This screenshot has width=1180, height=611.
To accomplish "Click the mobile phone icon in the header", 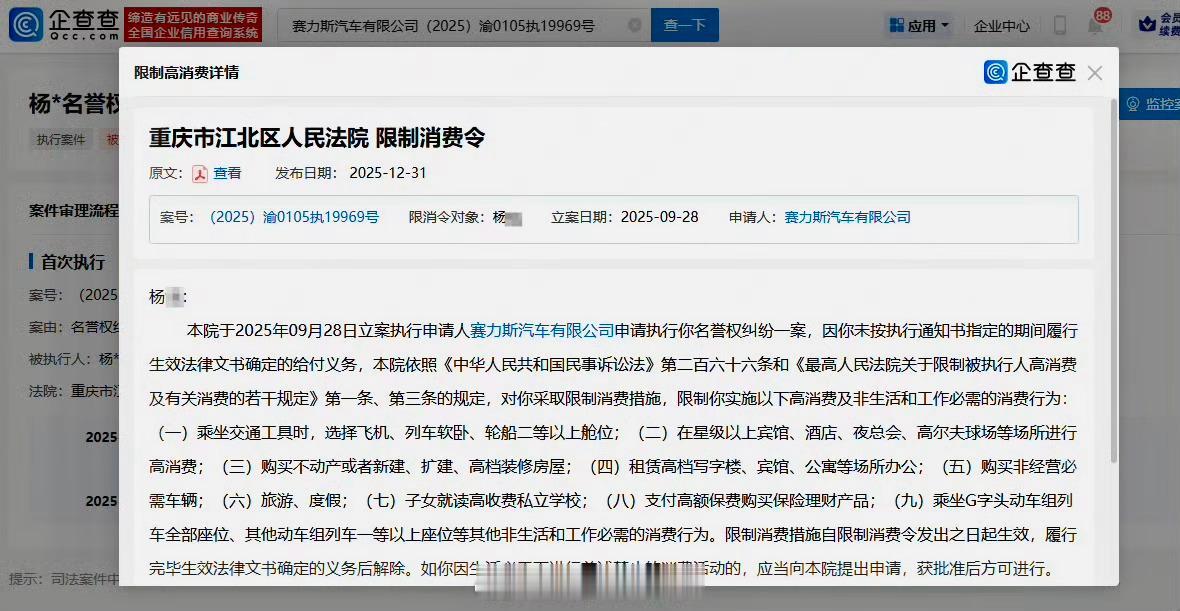I will click(1060, 26).
